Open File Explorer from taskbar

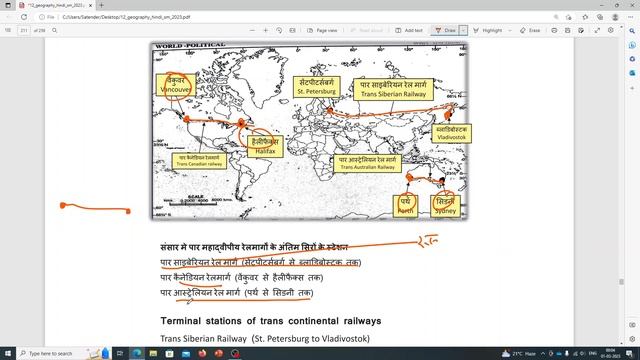click(x=153, y=353)
